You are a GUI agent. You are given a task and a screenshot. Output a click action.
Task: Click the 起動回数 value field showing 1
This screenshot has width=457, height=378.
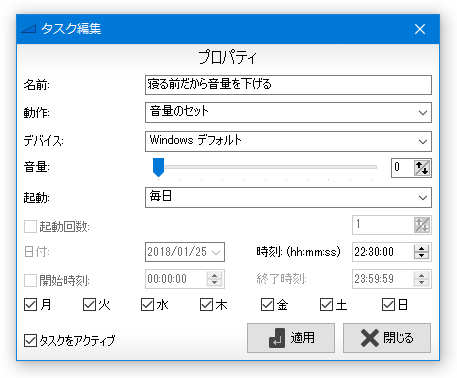(x=383, y=225)
